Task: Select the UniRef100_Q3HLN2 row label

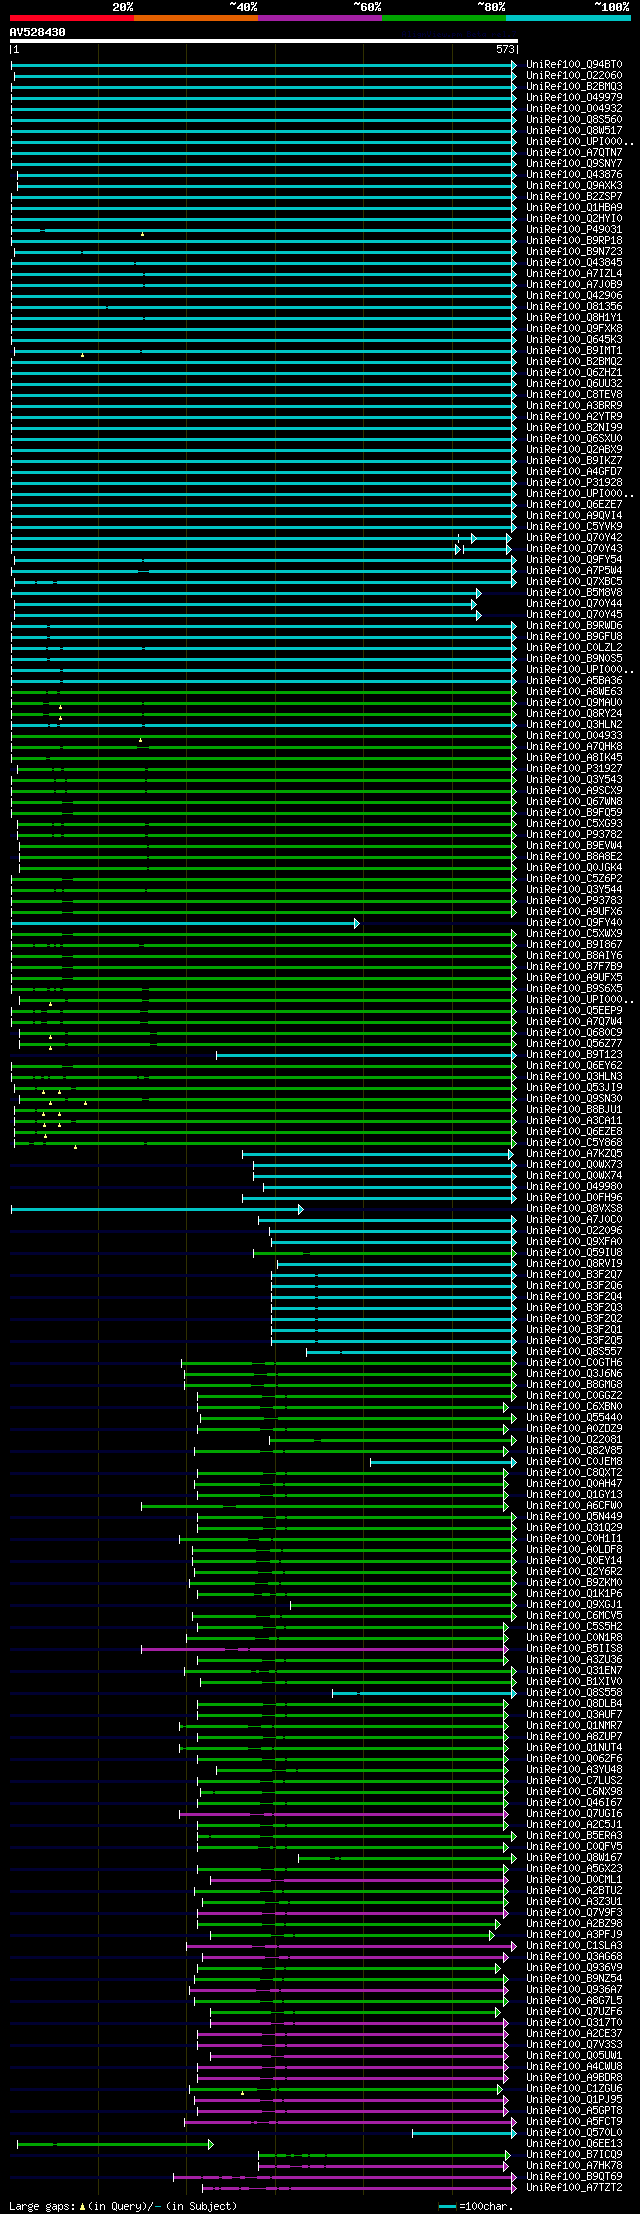Action: click(x=574, y=724)
